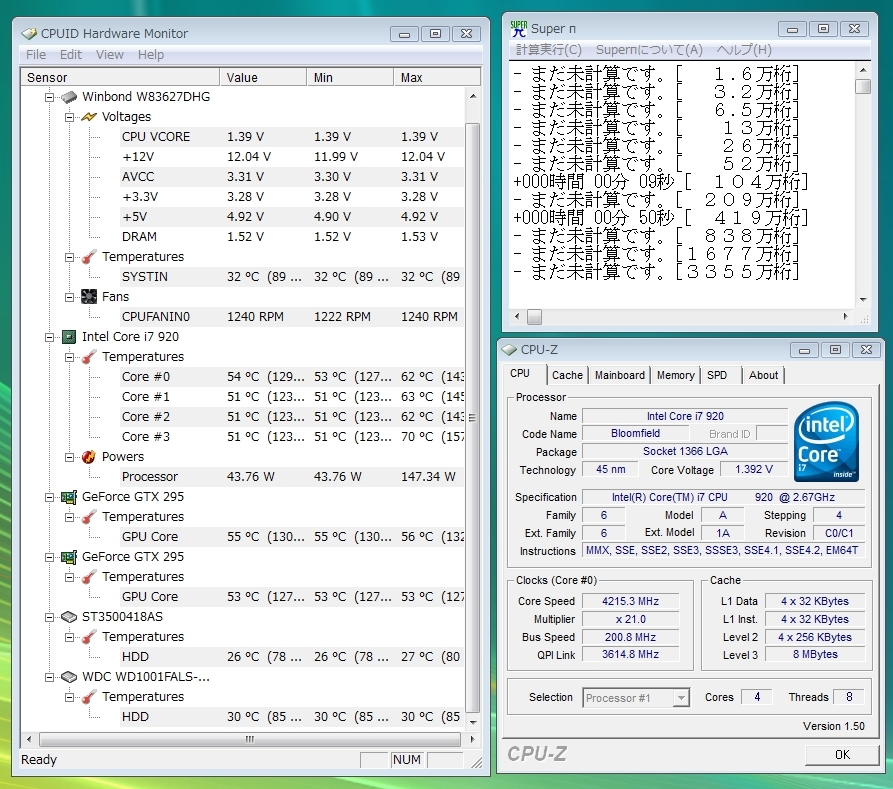Click the first GeForce GTX 295 card icon

(69, 497)
